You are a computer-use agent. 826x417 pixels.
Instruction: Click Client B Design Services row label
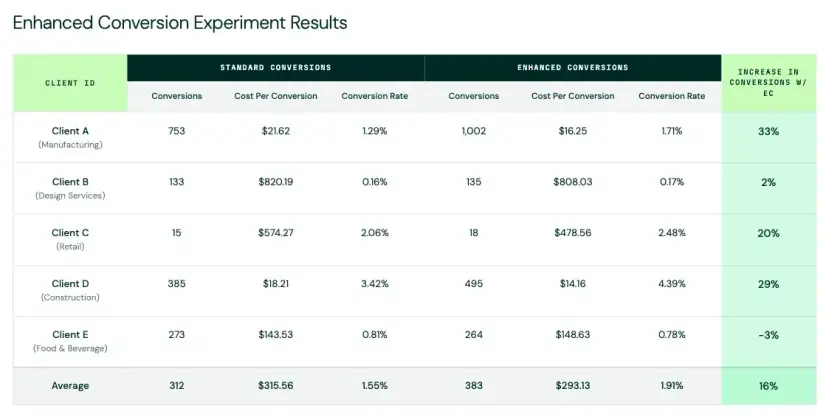tap(70, 188)
